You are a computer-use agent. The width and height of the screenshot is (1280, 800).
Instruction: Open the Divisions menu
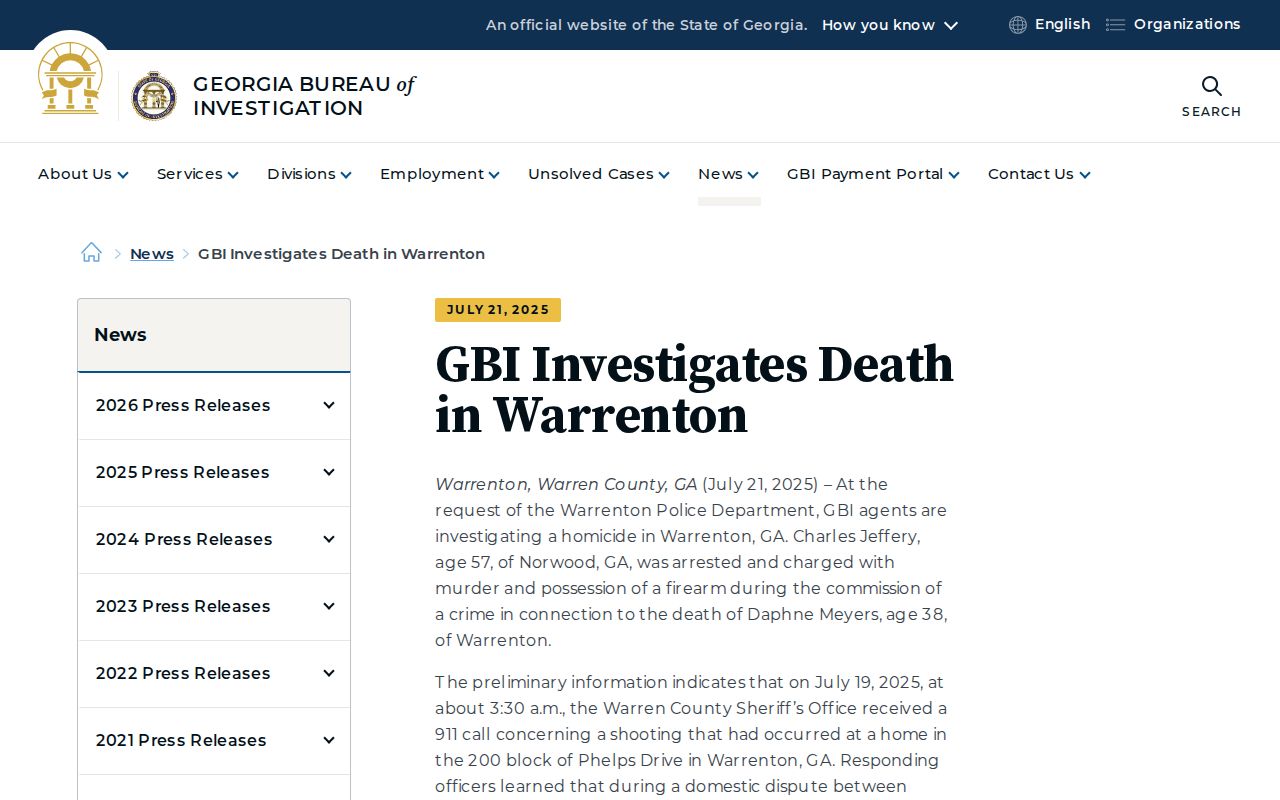click(309, 174)
